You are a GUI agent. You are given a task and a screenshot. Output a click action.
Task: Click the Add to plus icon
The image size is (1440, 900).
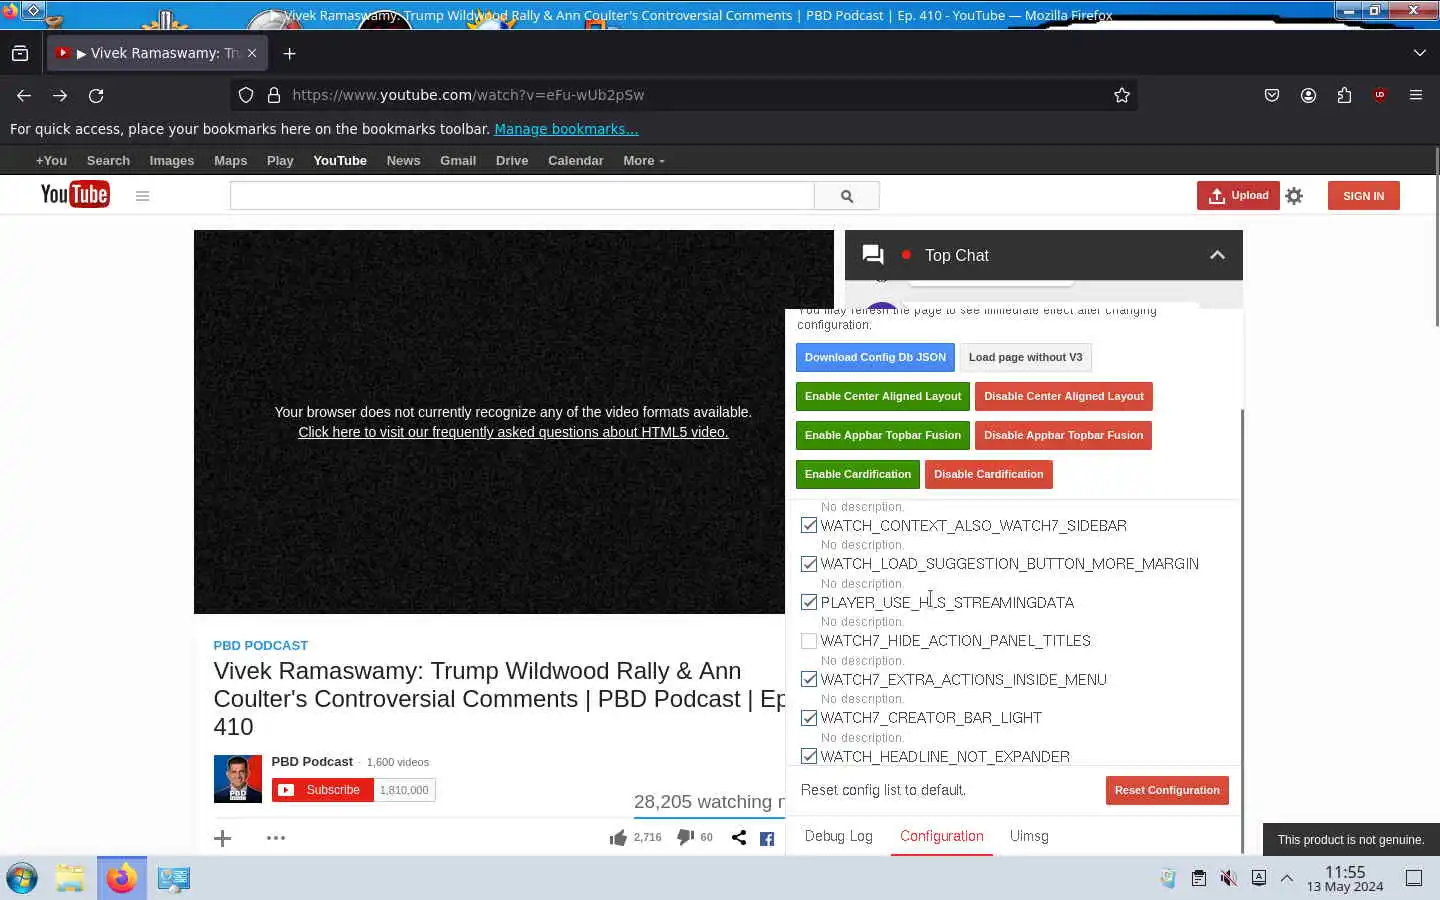point(223,838)
